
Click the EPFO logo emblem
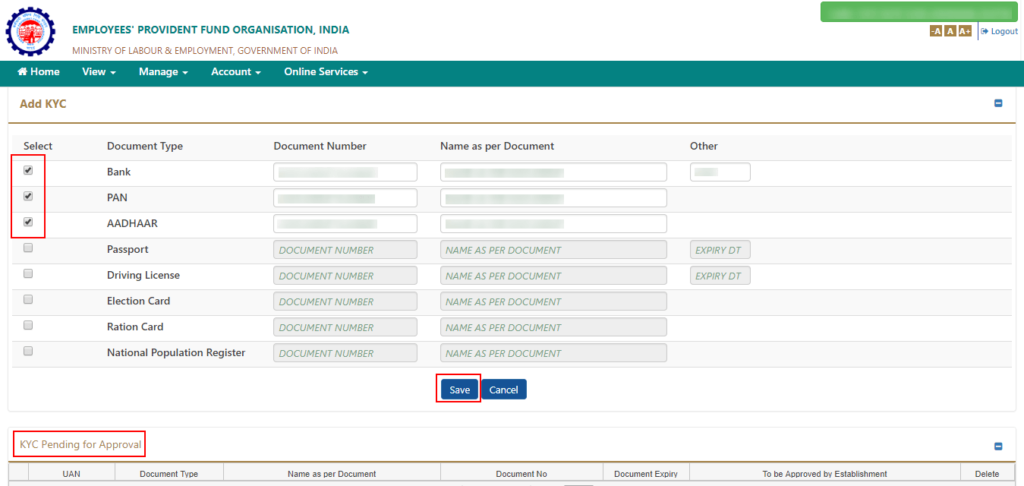pyautogui.click(x=31, y=31)
